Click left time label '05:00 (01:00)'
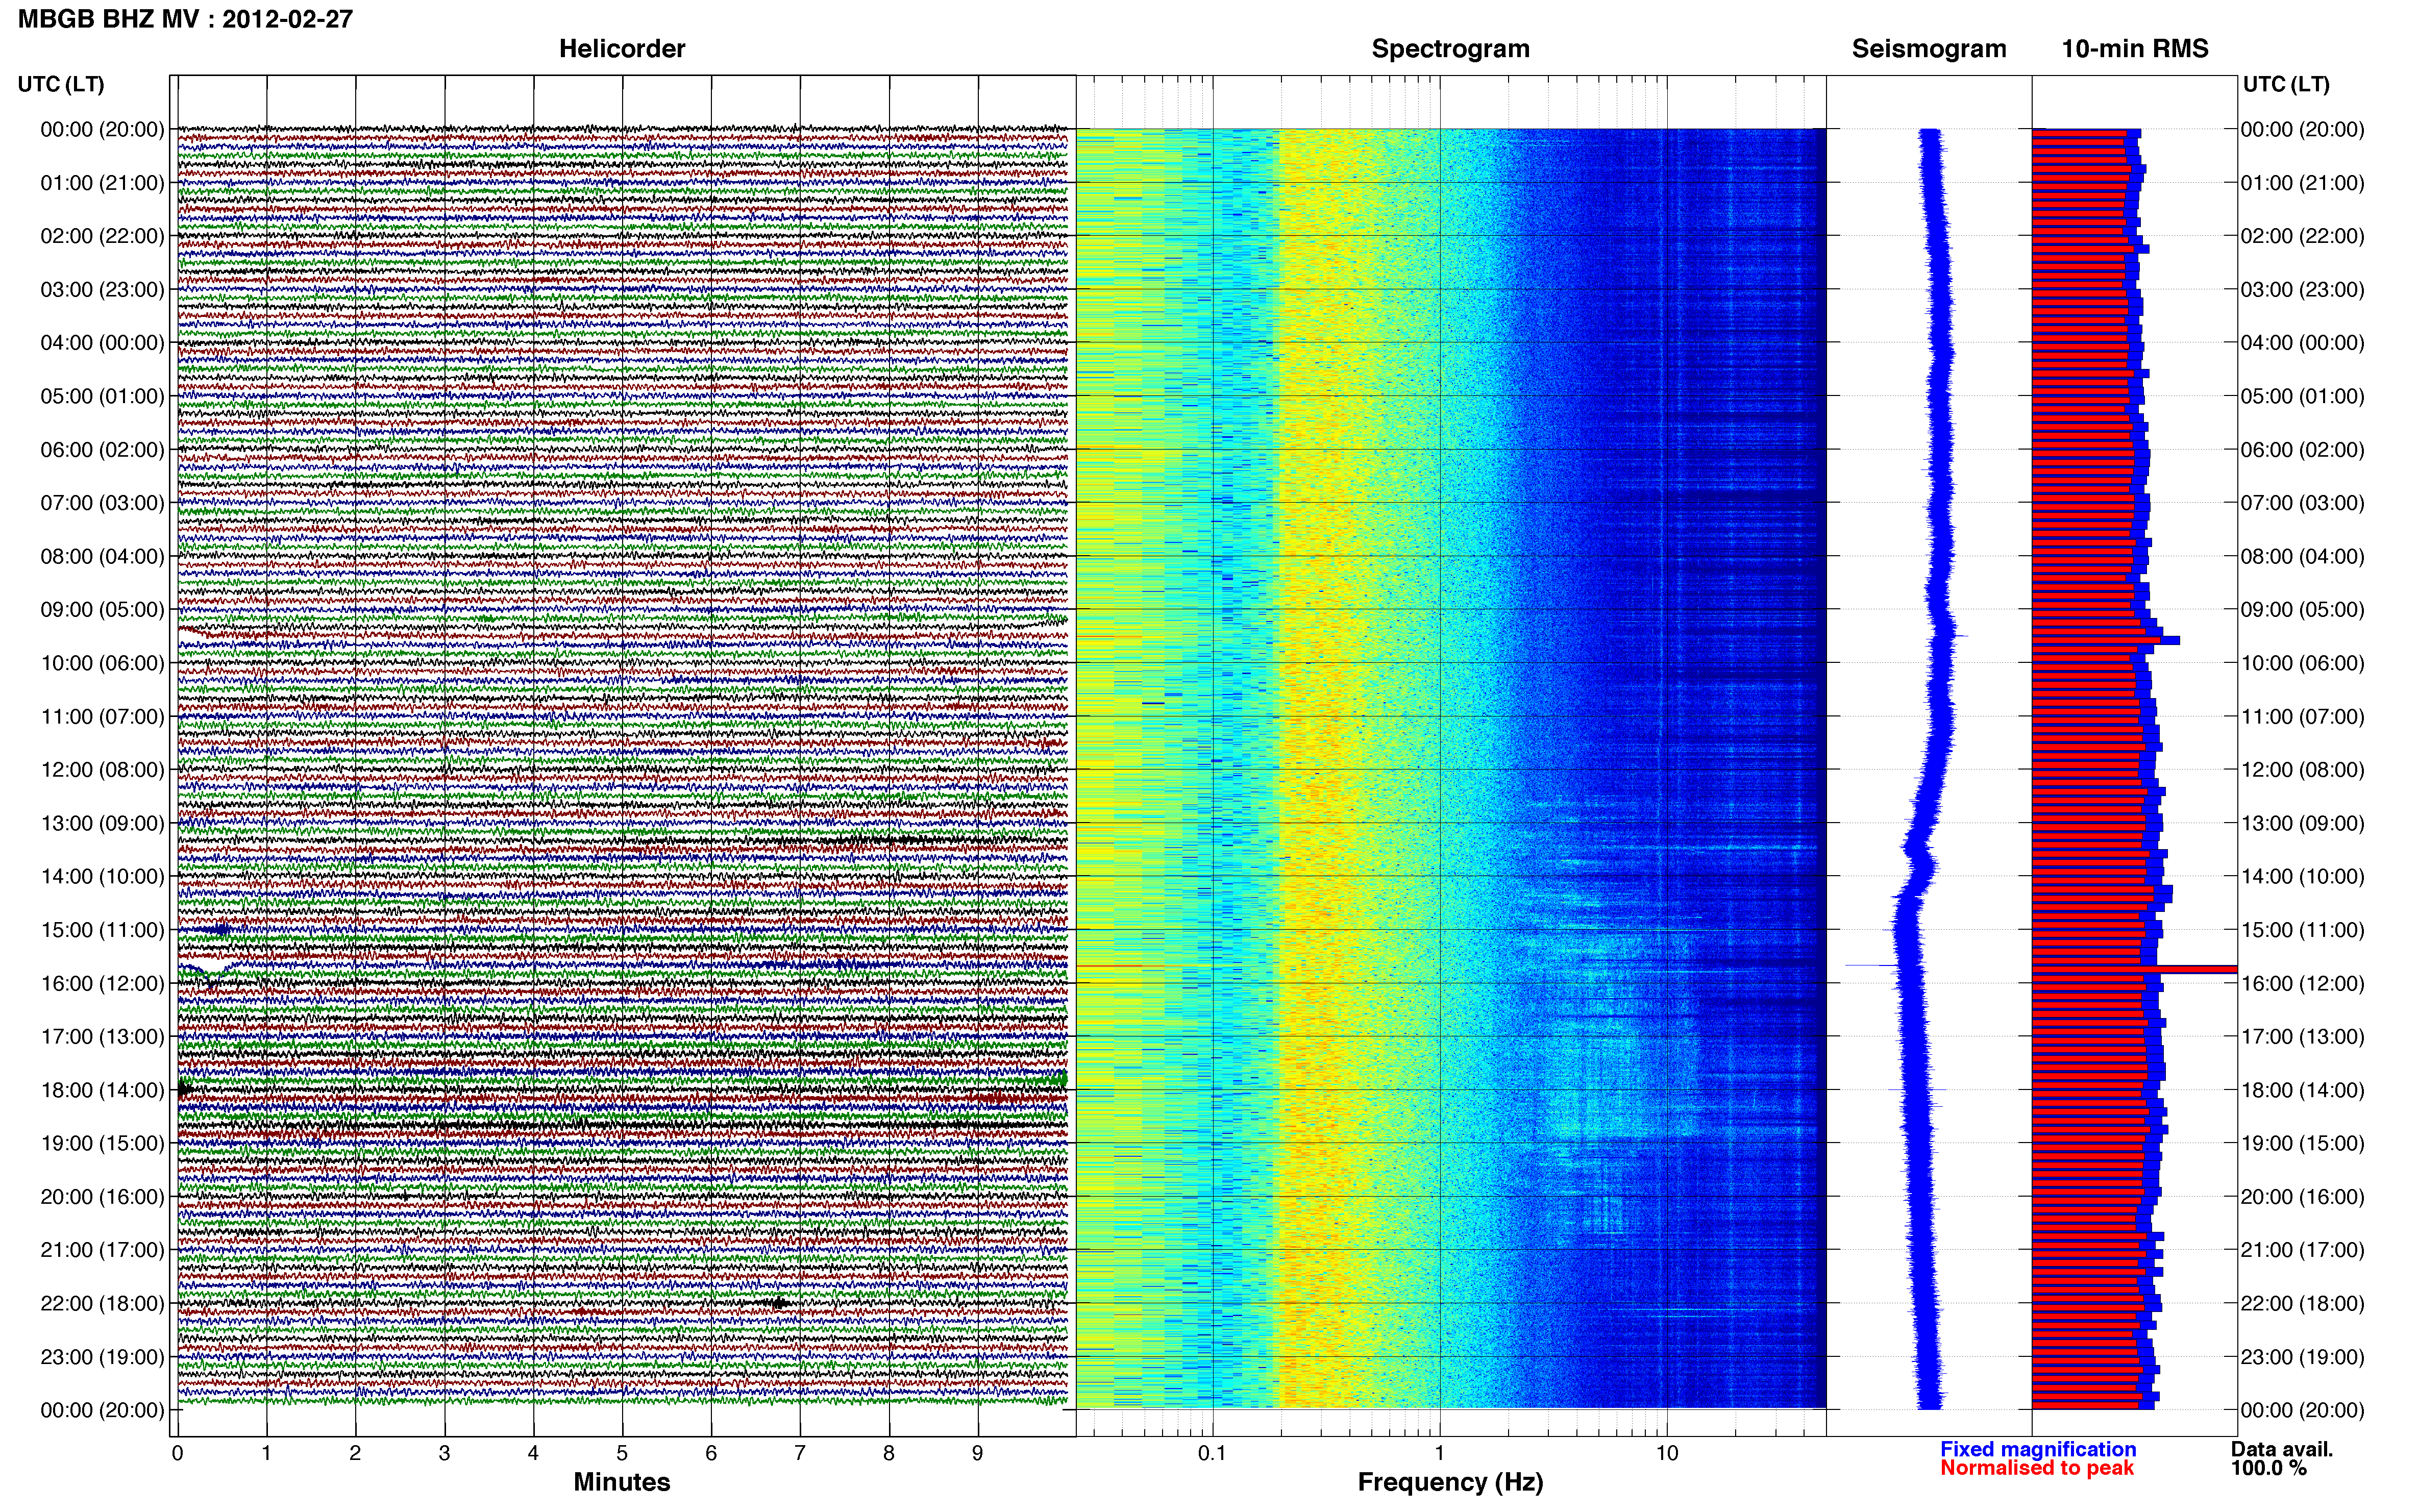Screen dimensions: 2419x1512 point(102,396)
